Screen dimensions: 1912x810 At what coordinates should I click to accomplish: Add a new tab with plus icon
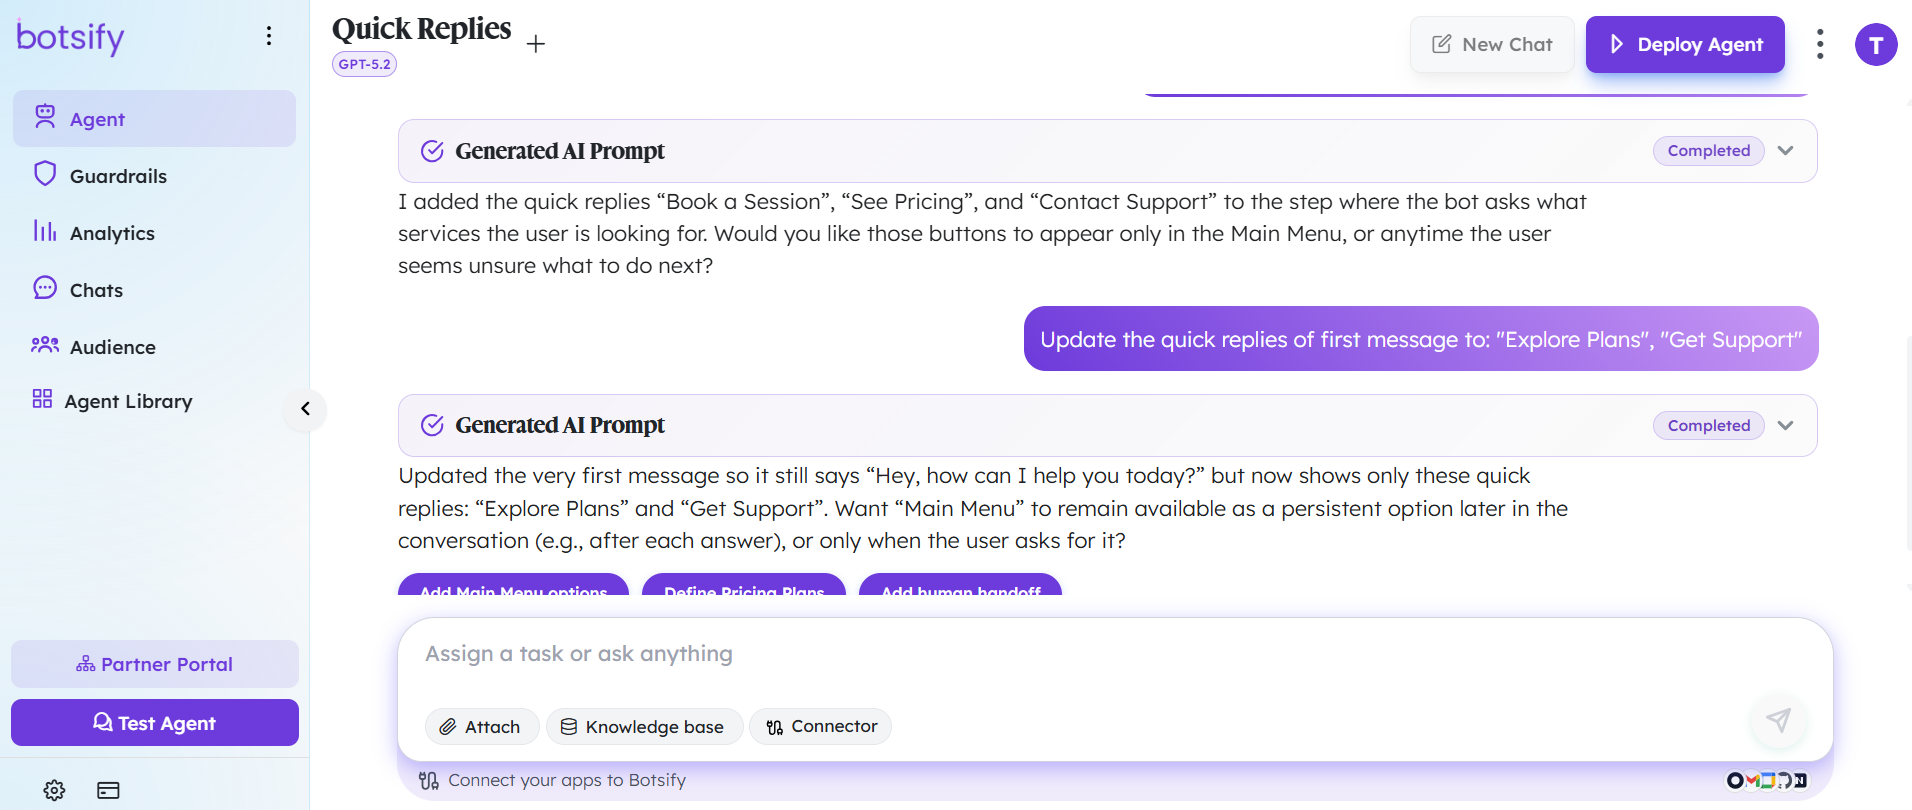tap(536, 44)
